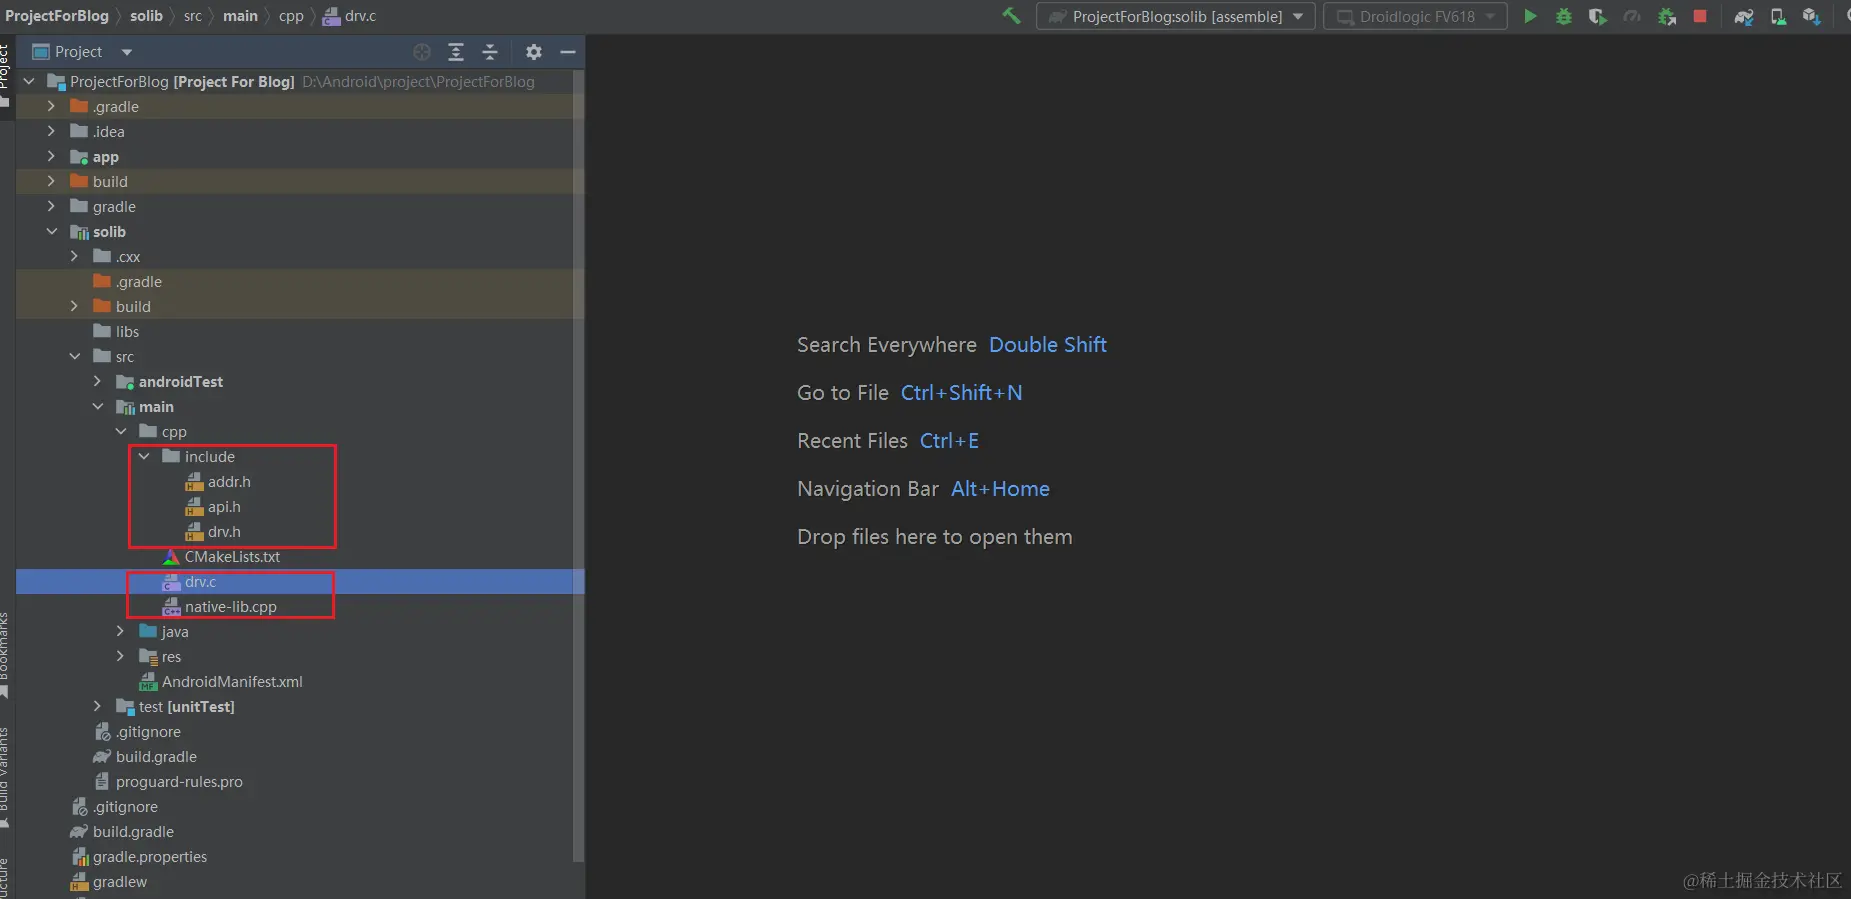Expand the androidTest folder
The image size is (1851, 899).
pyautogui.click(x=97, y=382)
